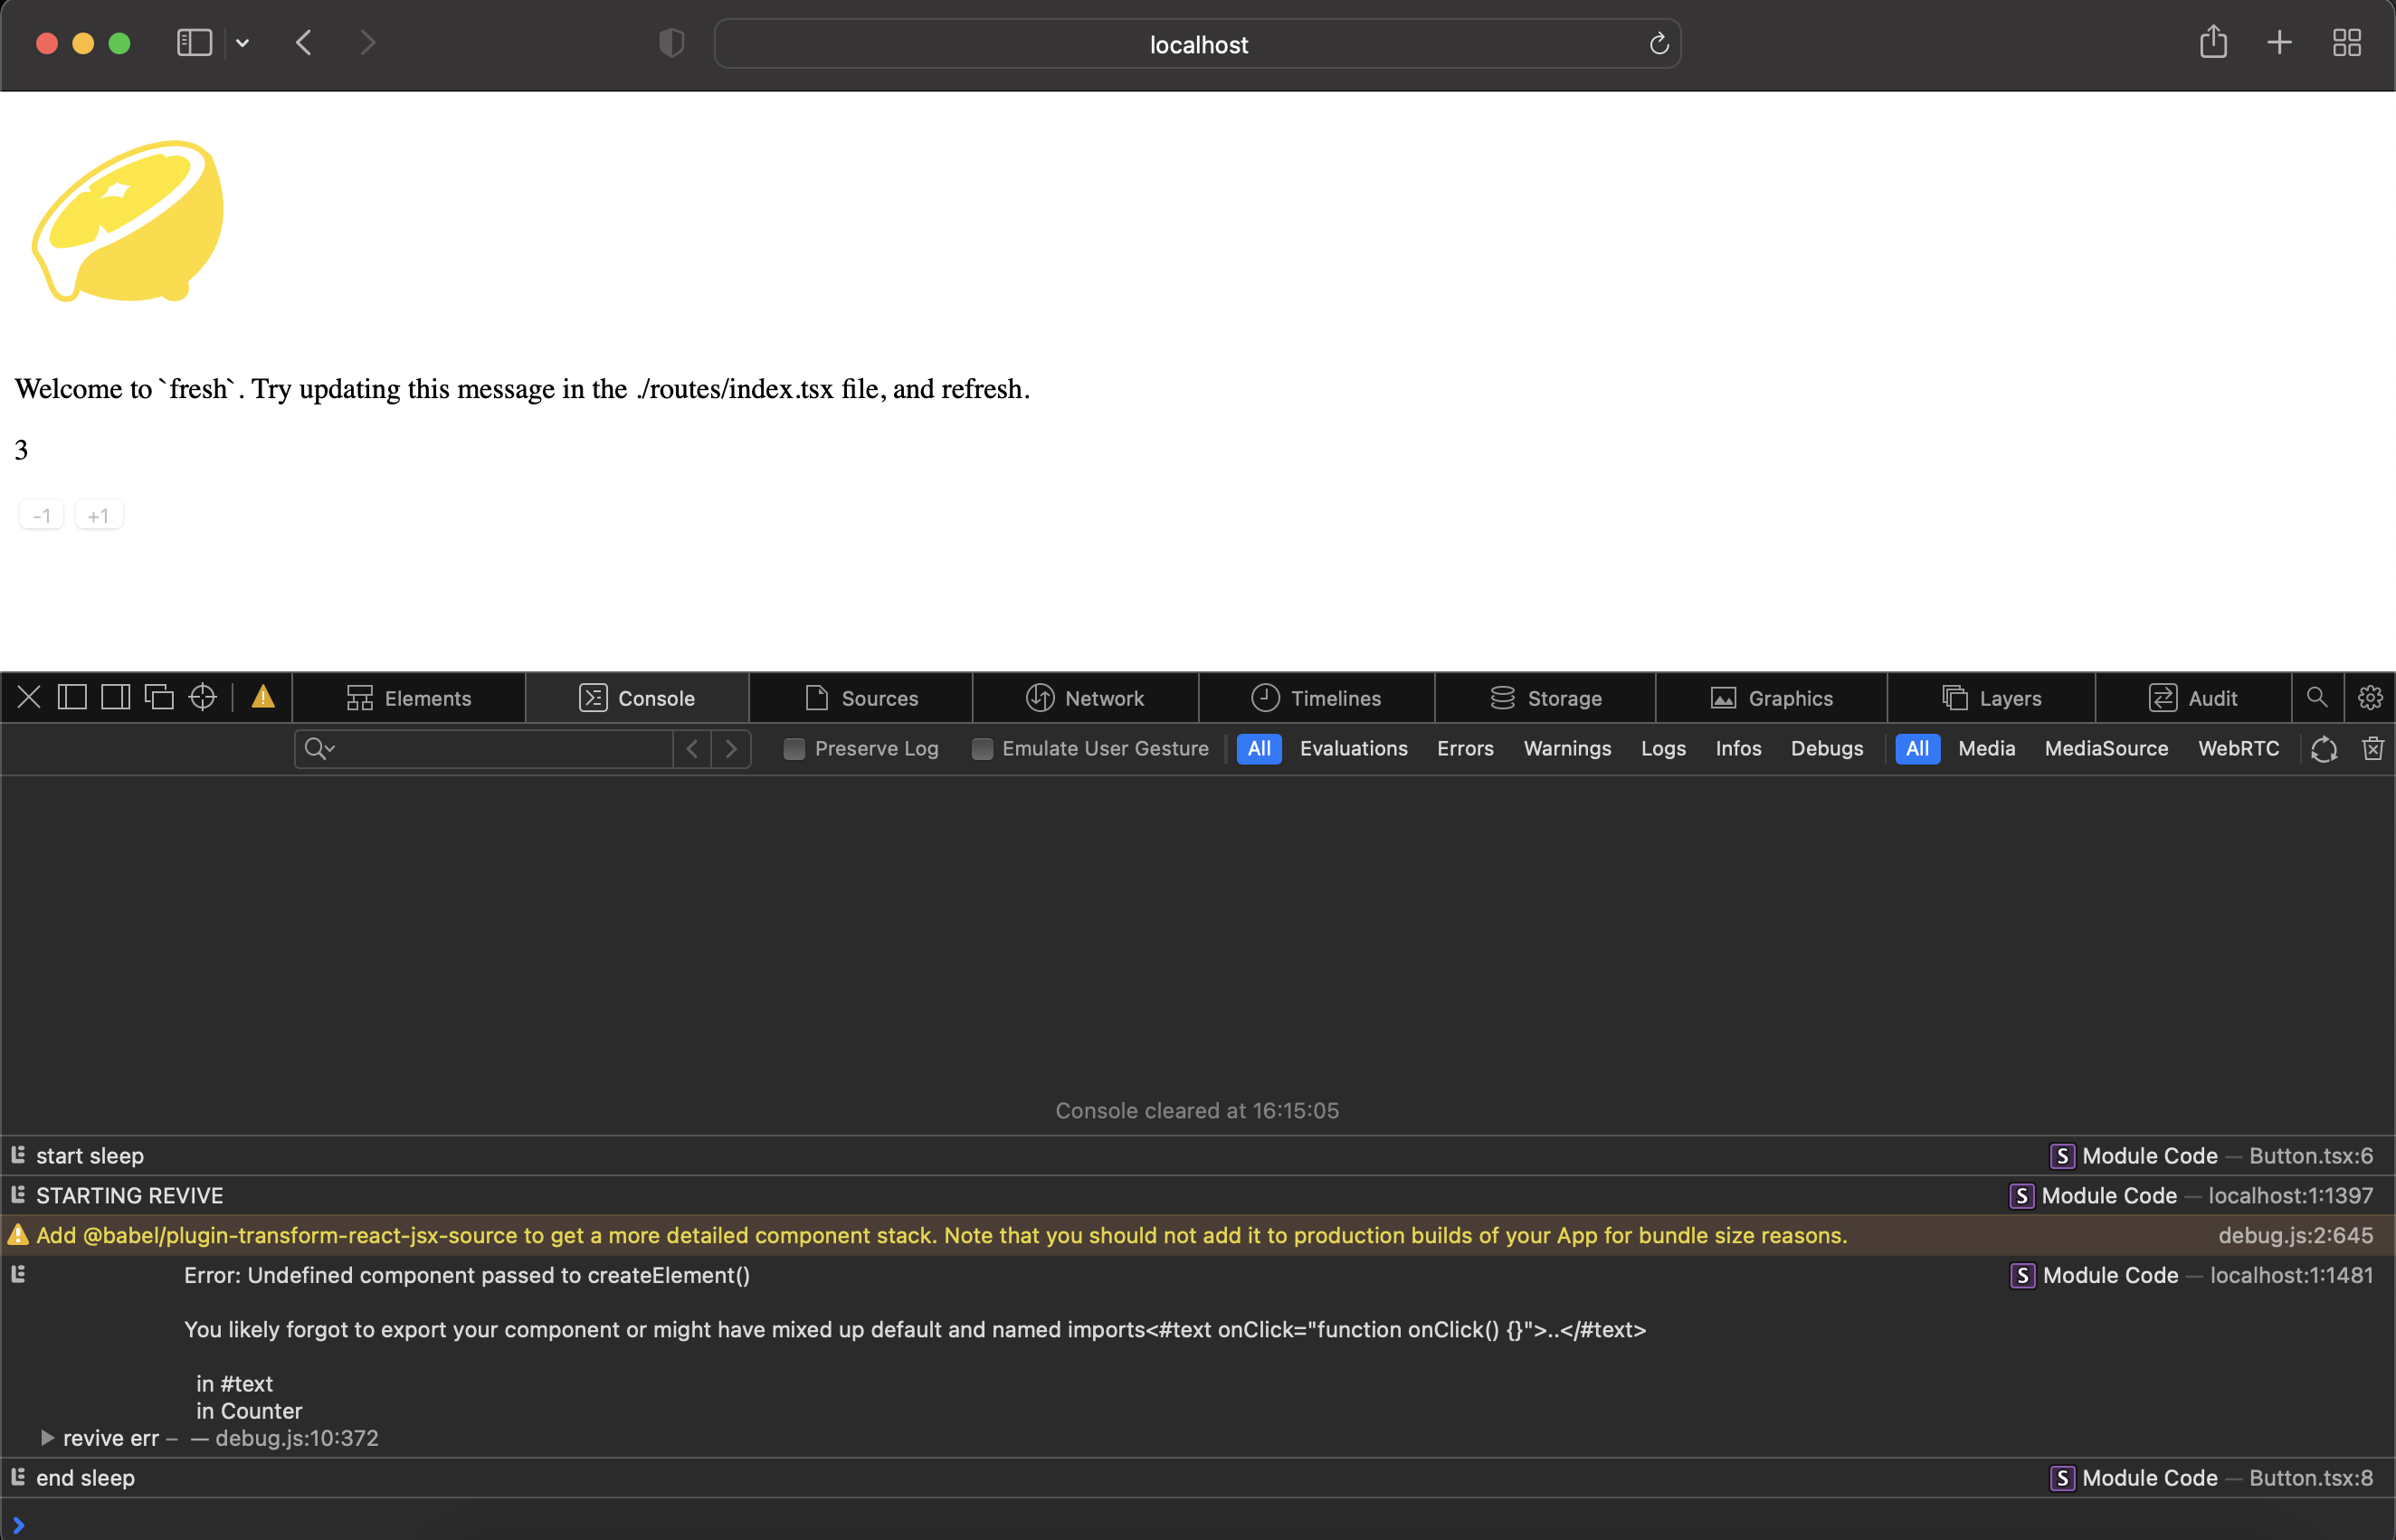Clear the console using the trash icon
This screenshot has width=2396, height=1540.
(x=2372, y=748)
